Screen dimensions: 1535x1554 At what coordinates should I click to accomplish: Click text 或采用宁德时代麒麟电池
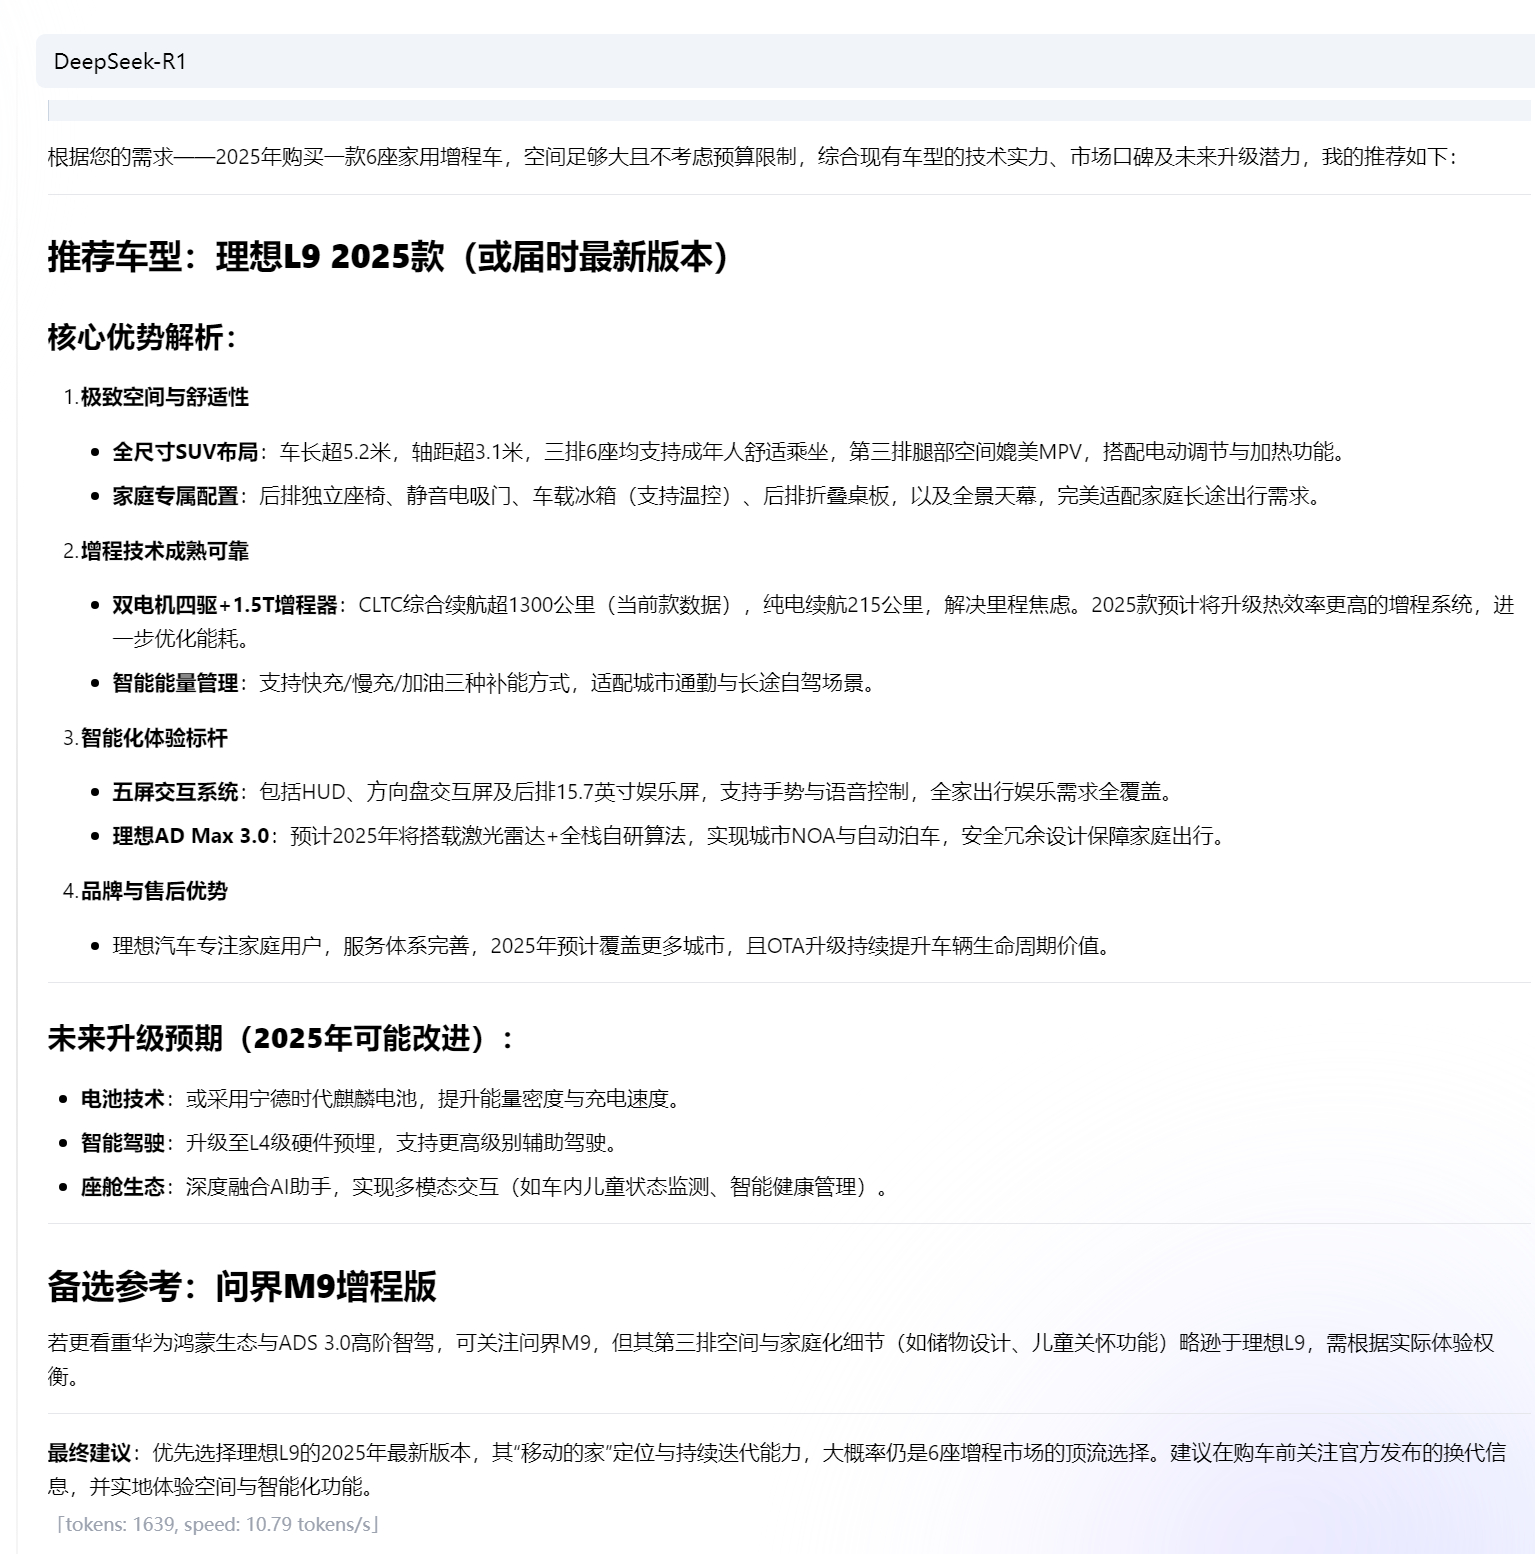(x=301, y=1099)
